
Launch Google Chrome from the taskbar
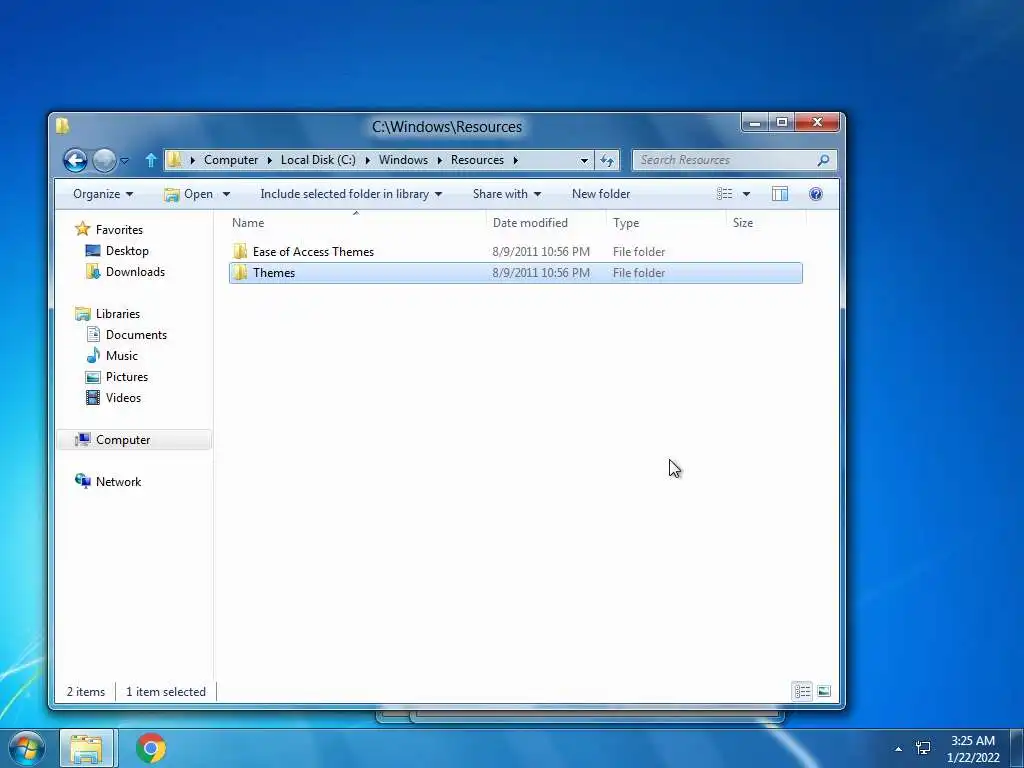click(x=151, y=748)
